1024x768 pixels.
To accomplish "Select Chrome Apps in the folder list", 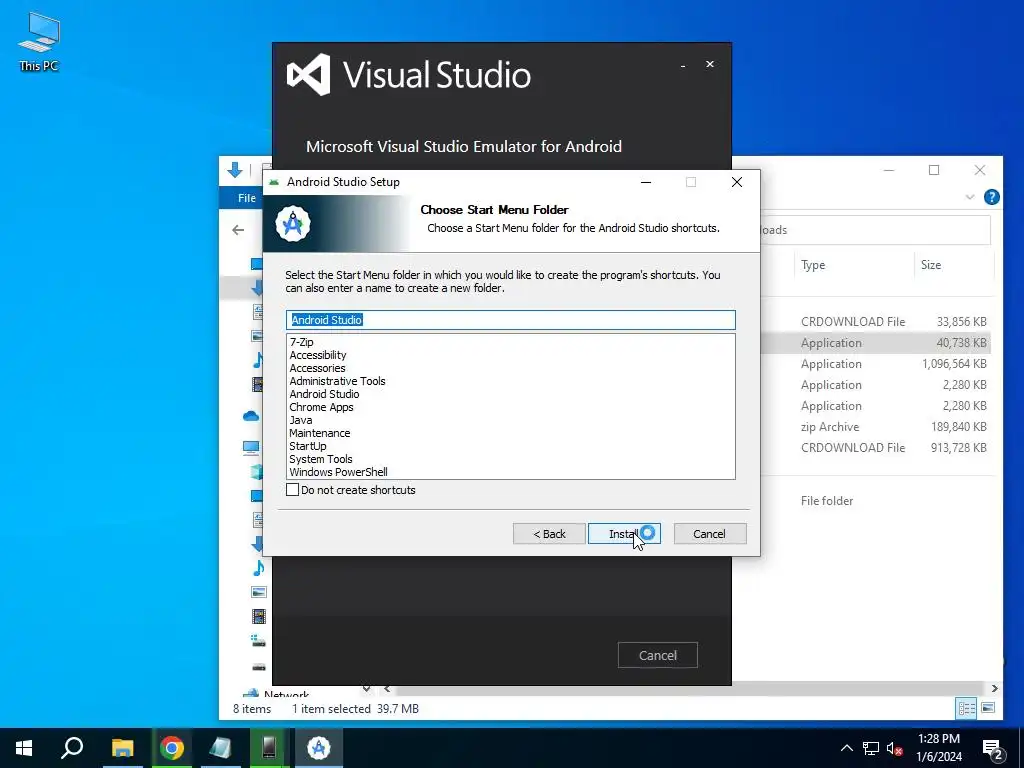I will [321, 408].
